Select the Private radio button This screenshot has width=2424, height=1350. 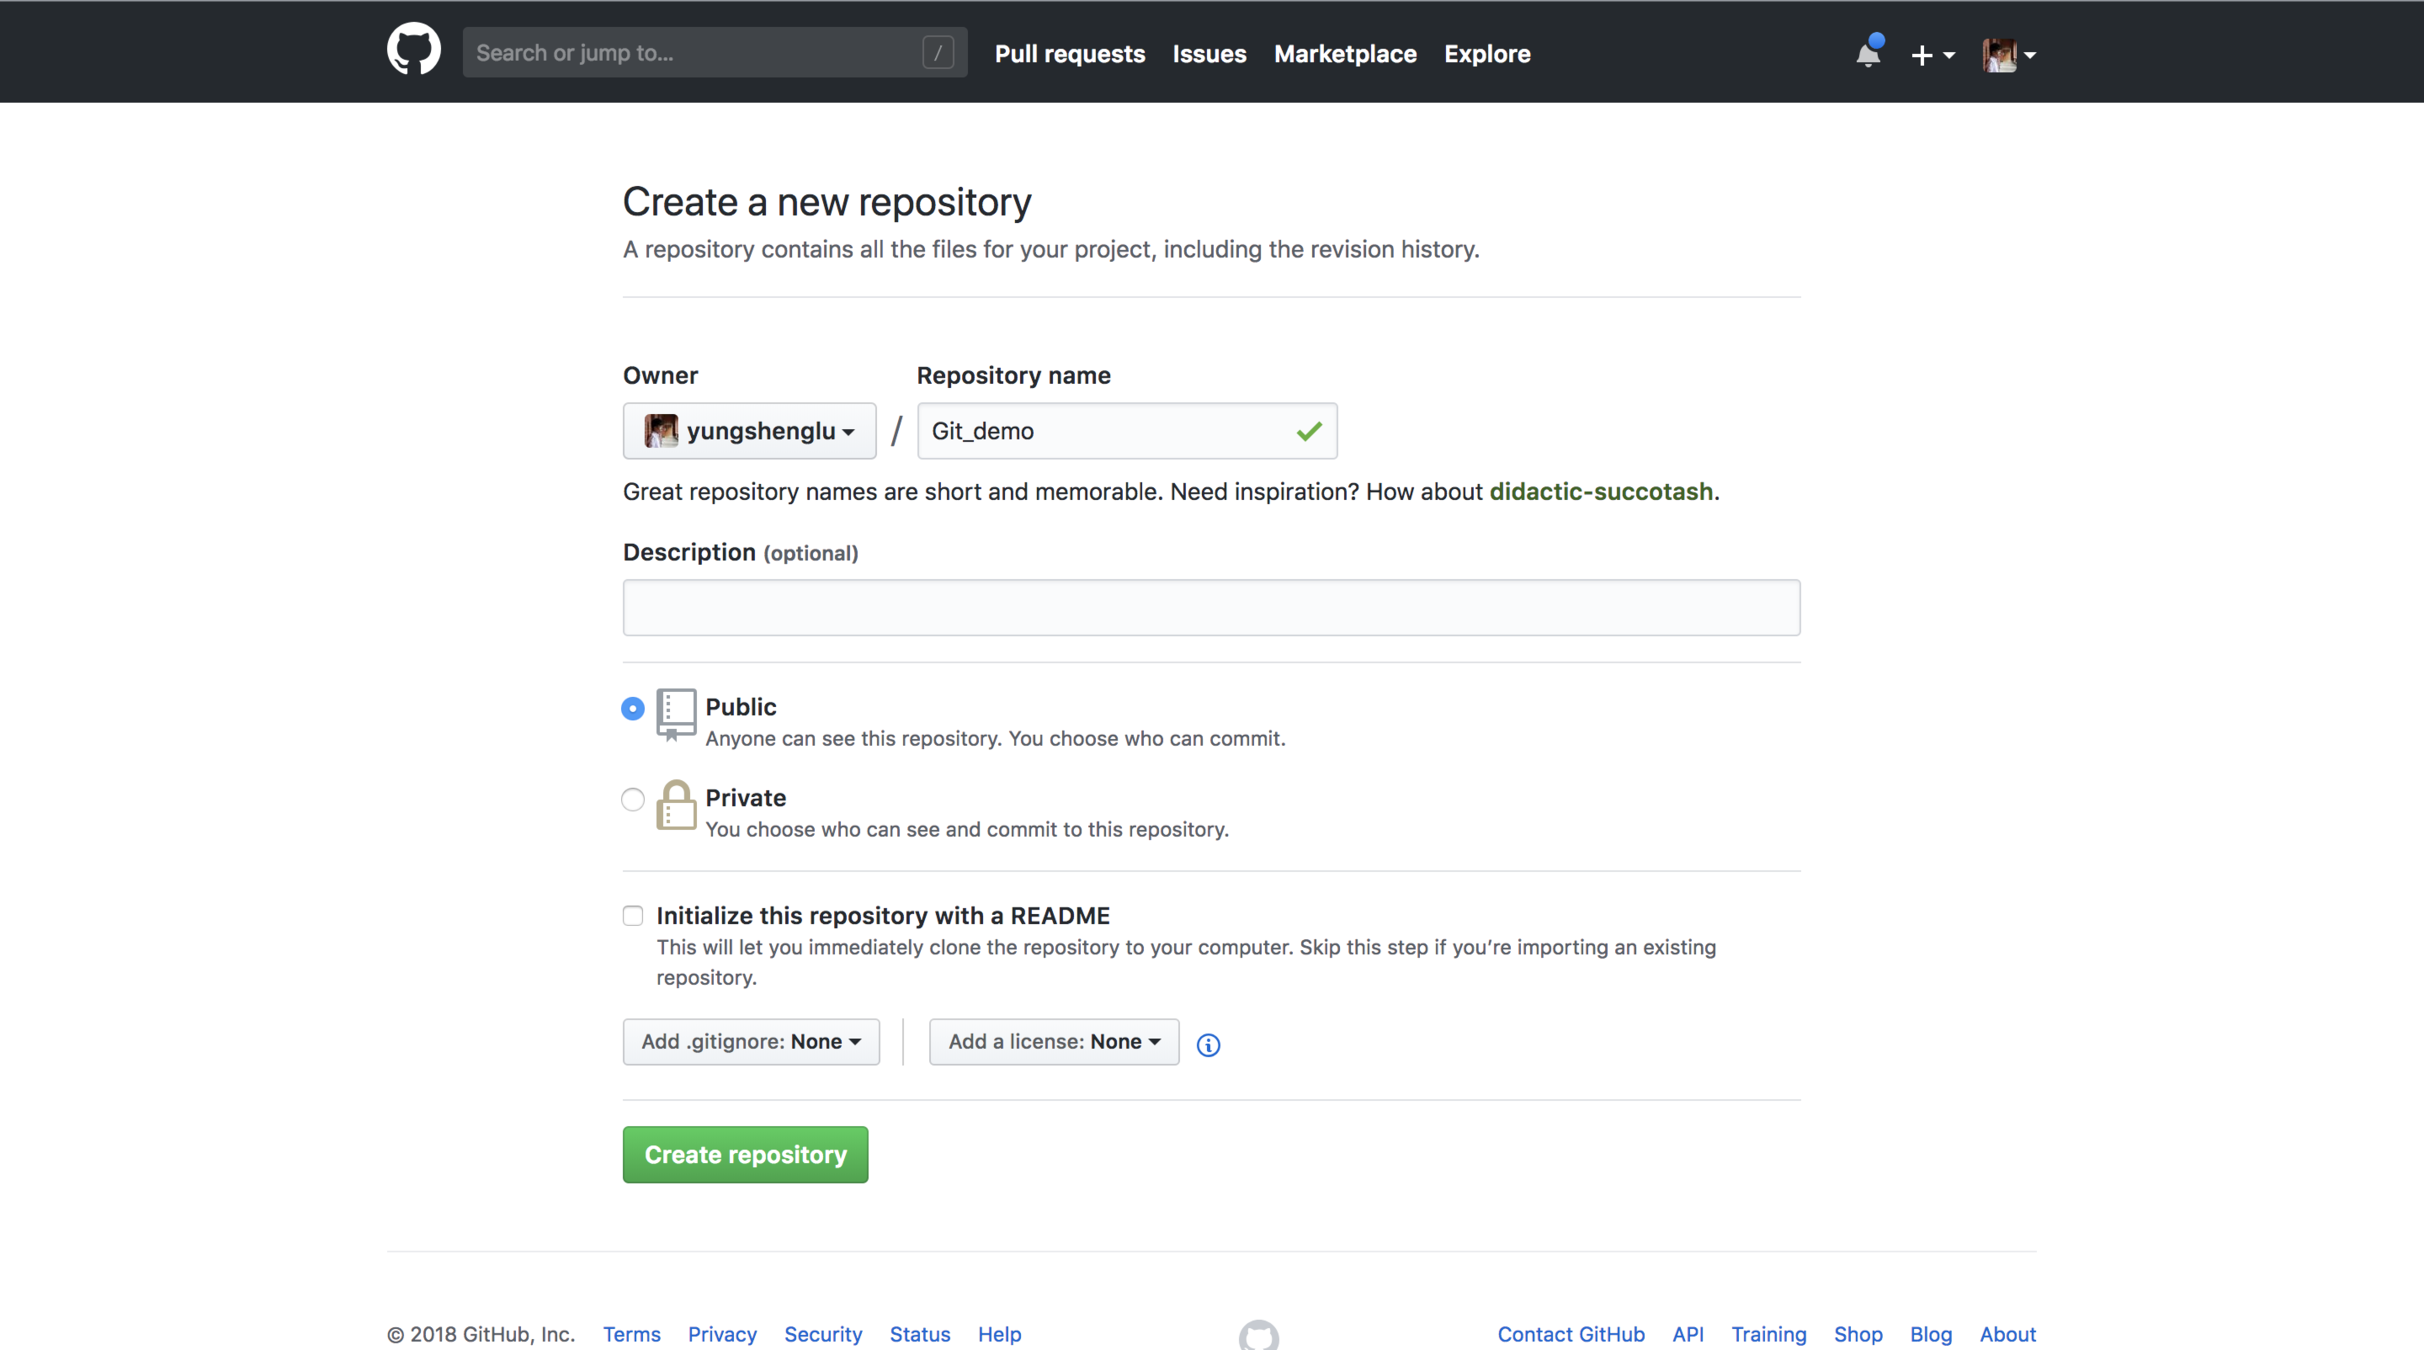(x=633, y=799)
